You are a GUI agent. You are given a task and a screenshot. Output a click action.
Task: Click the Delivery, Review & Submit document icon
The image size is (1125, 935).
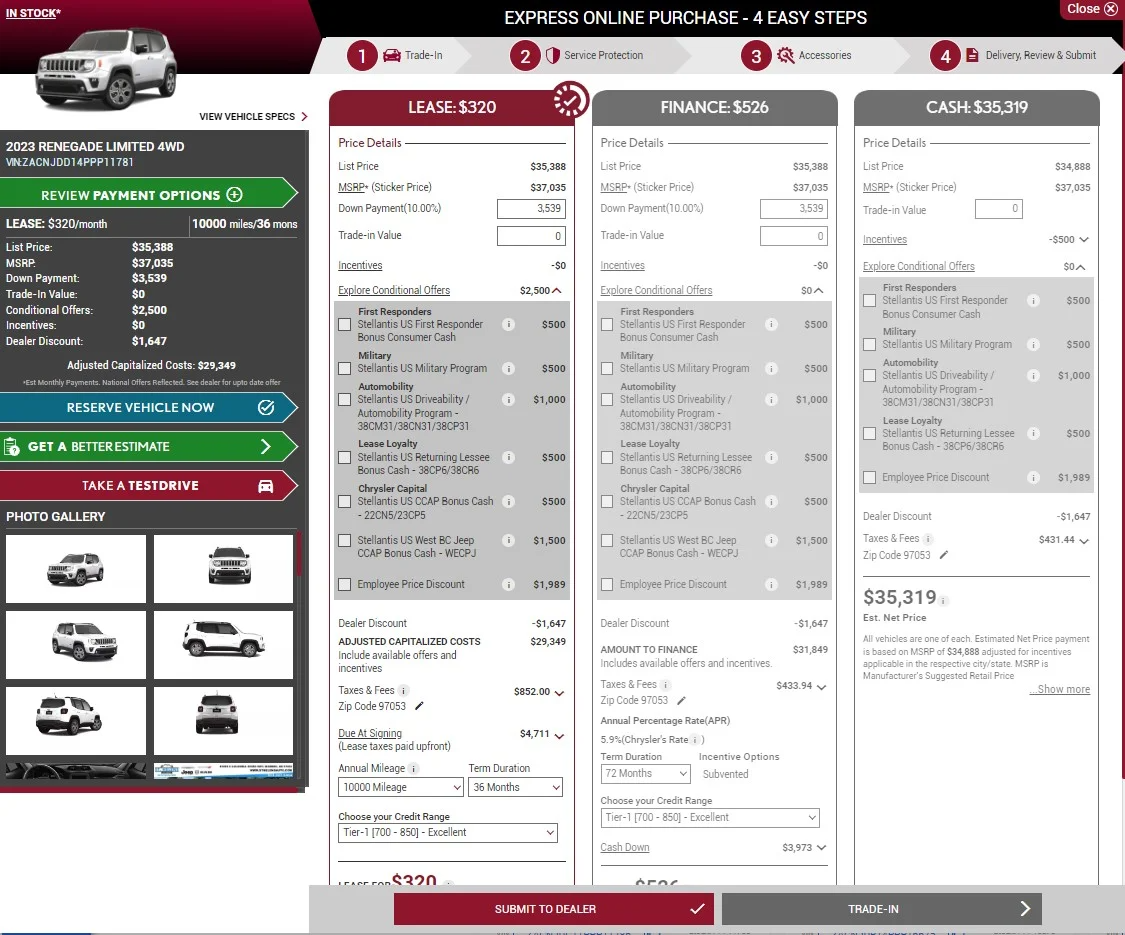pyautogui.click(x=972, y=55)
